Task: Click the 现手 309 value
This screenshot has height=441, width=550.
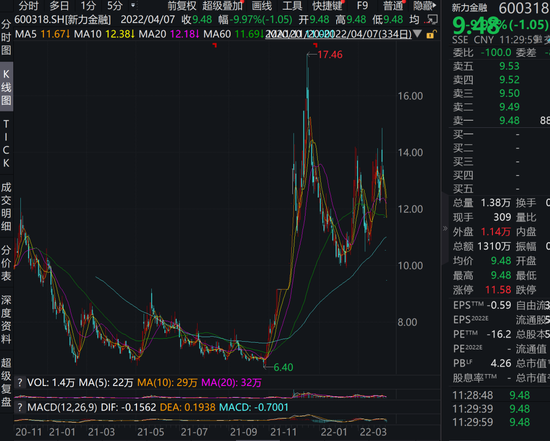Action: tap(502, 218)
